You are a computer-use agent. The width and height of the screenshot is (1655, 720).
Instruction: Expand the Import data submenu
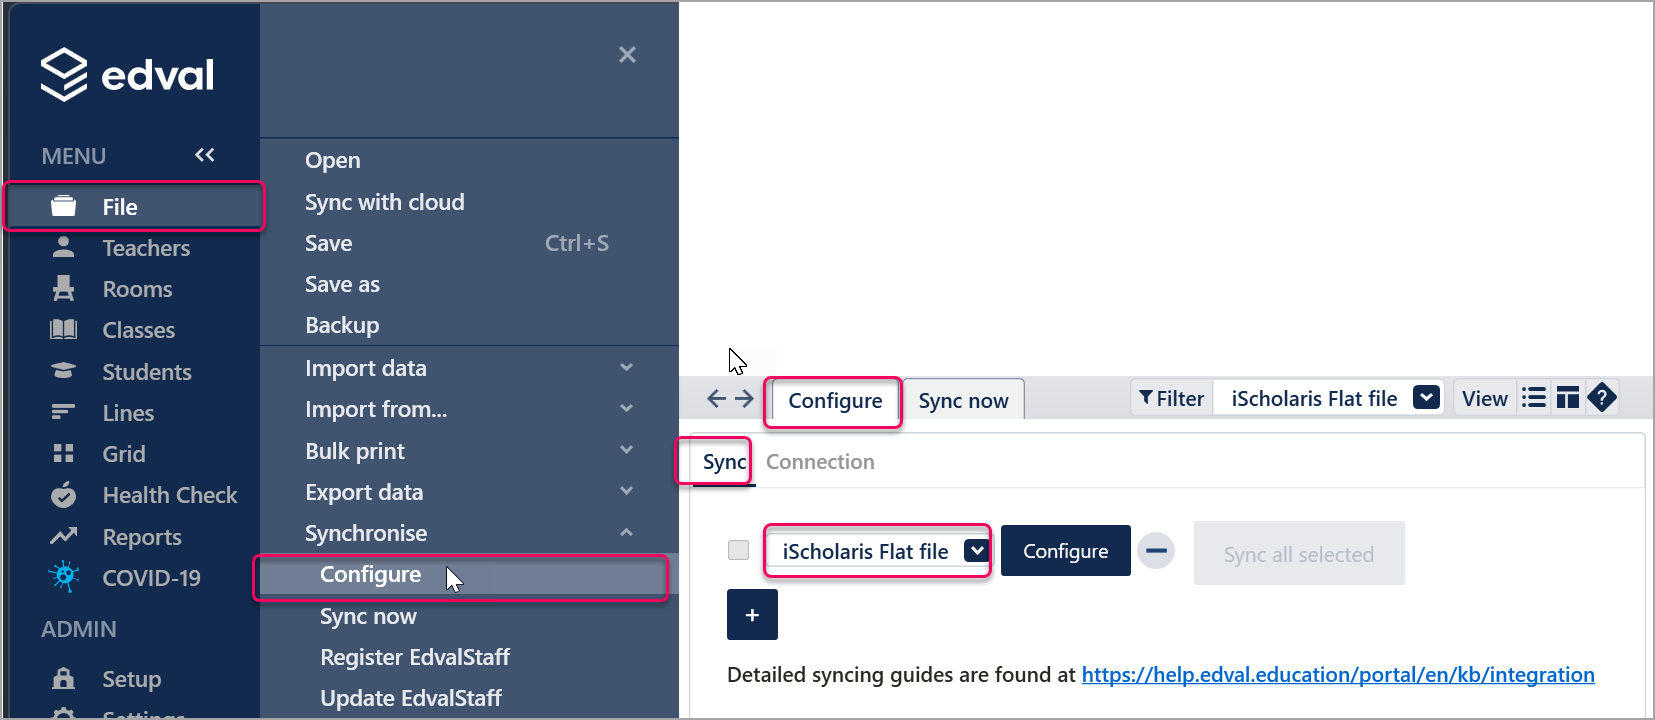tap(626, 368)
